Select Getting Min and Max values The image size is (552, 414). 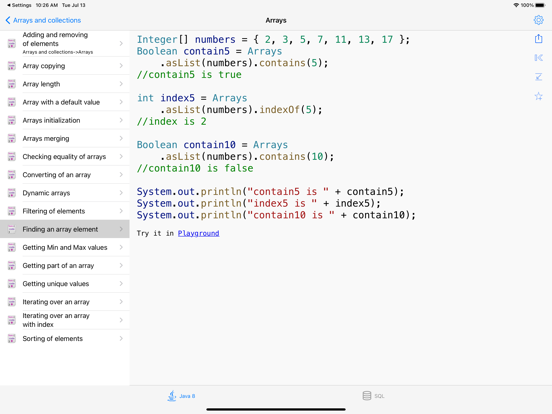[x=65, y=247]
